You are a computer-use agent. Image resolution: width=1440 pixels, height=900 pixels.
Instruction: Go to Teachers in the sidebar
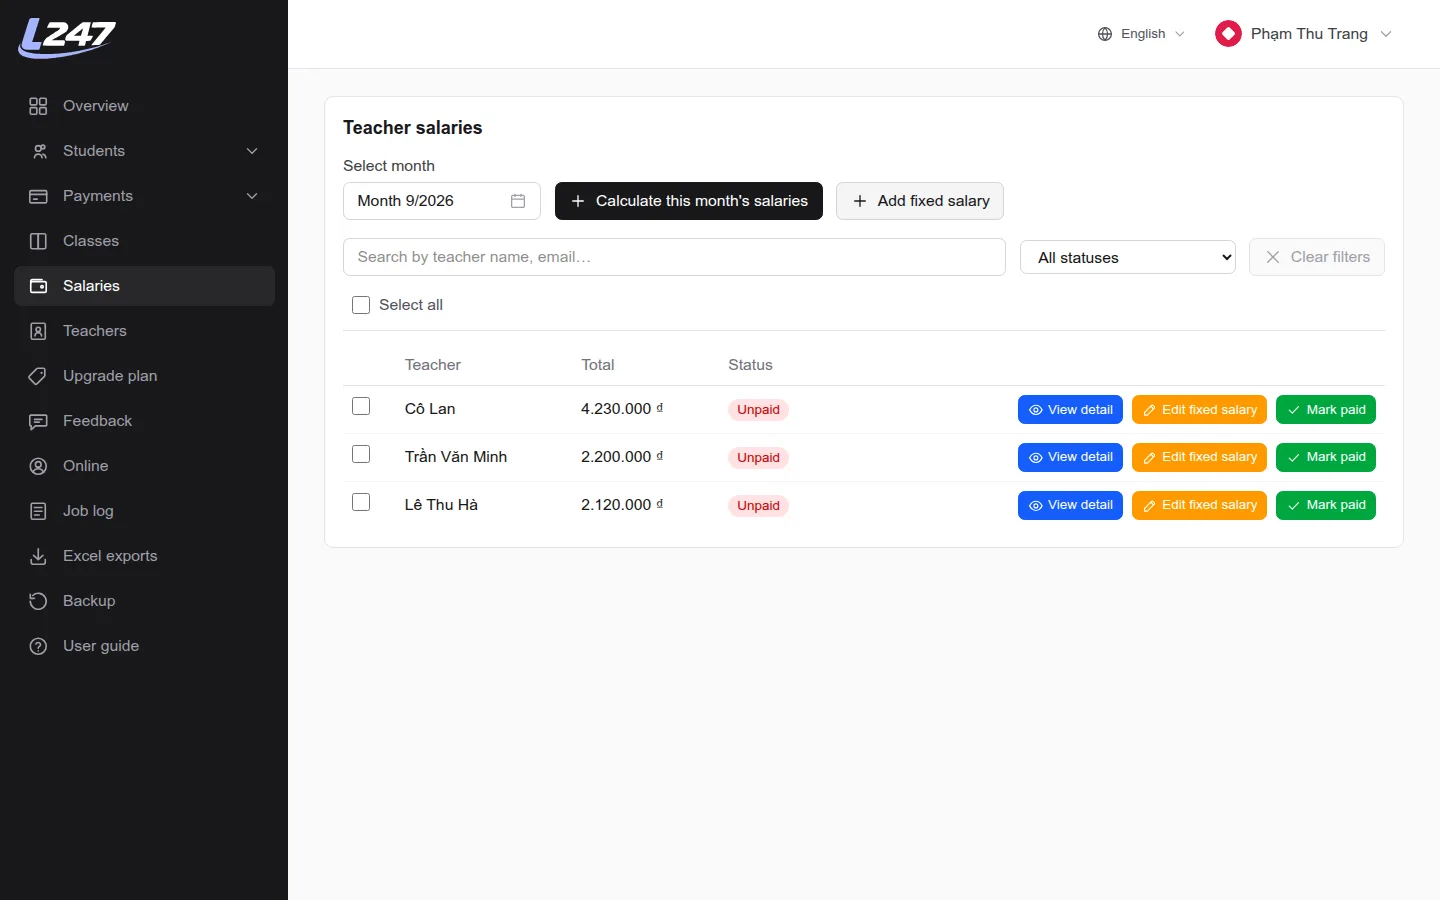pyautogui.click(x=145, y=331)
